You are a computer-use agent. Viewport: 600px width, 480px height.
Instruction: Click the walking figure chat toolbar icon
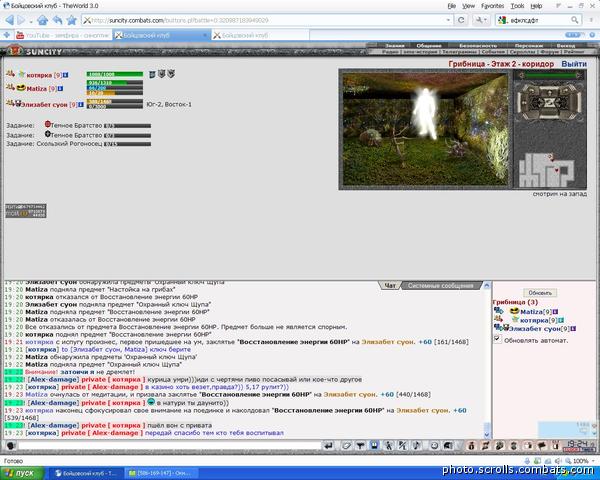coord(388,446)
